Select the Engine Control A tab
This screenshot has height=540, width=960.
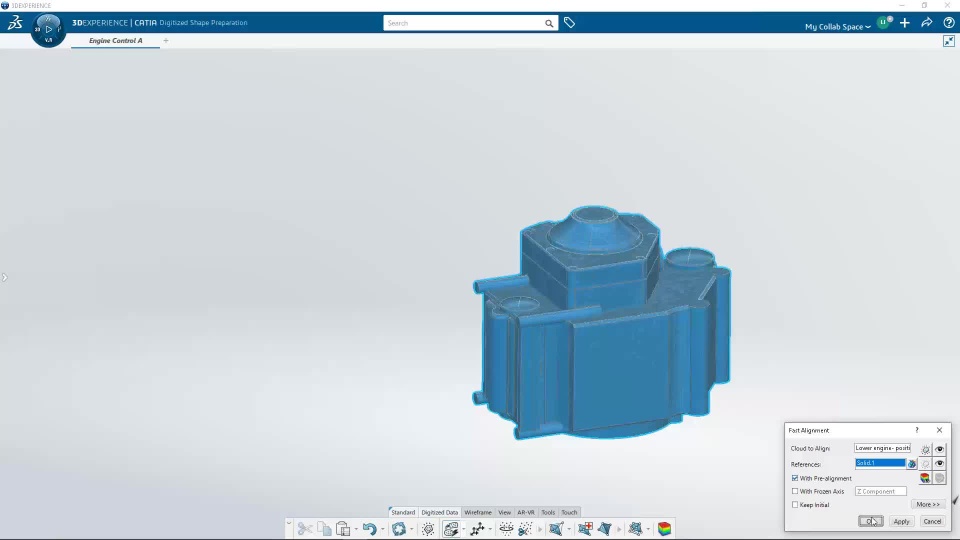click(x=116, y=40)
